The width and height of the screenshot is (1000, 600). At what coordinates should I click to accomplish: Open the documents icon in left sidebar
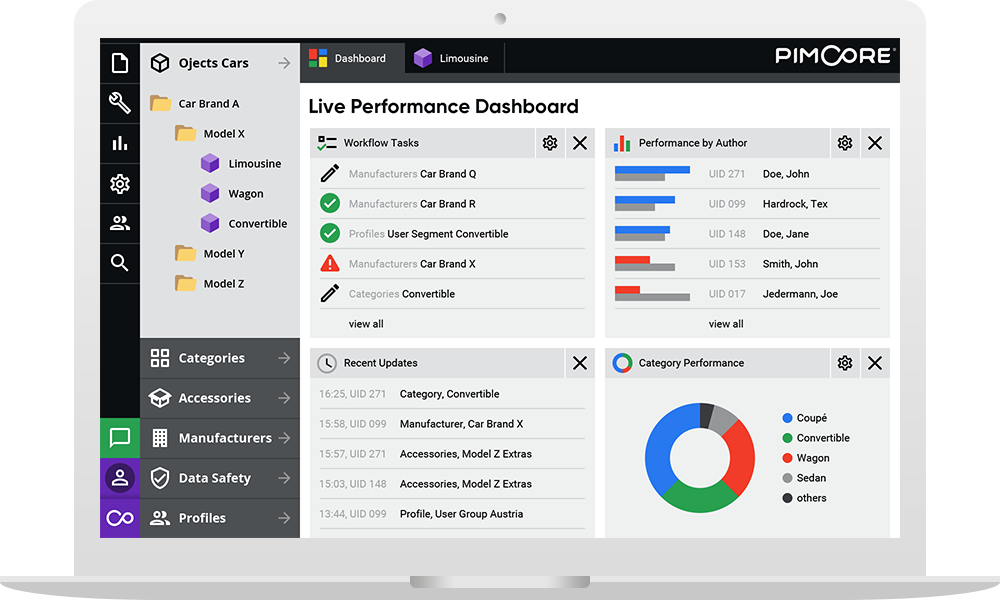[x=120, y=63]
